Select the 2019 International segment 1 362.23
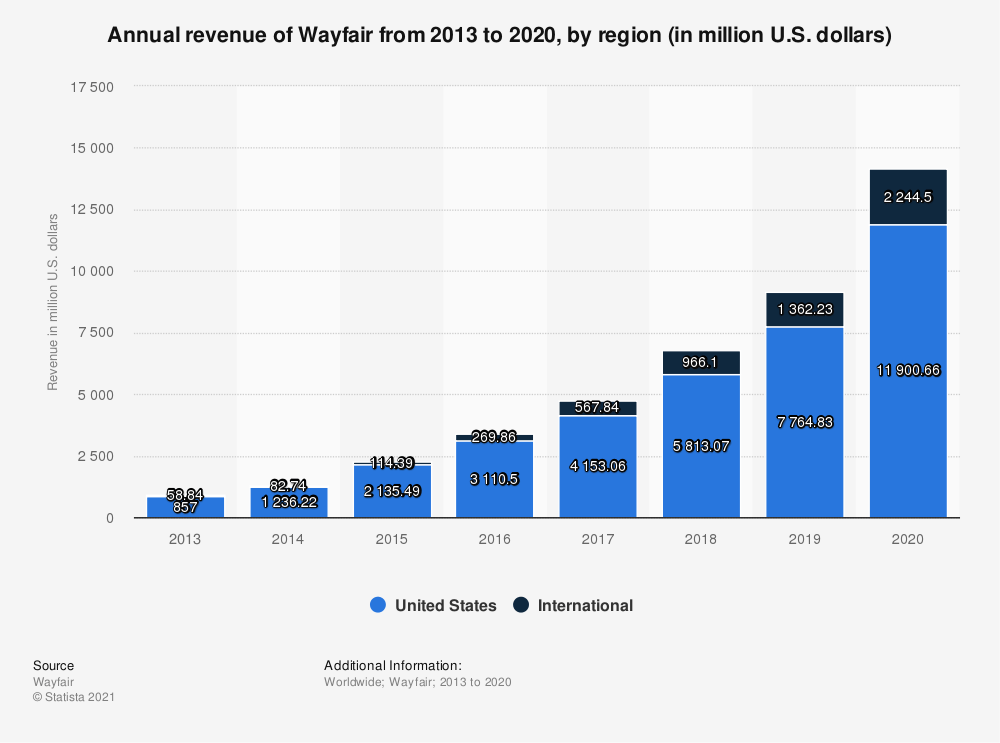The width and height of the screenshot is (1000, 743). (x=805, y=310)
